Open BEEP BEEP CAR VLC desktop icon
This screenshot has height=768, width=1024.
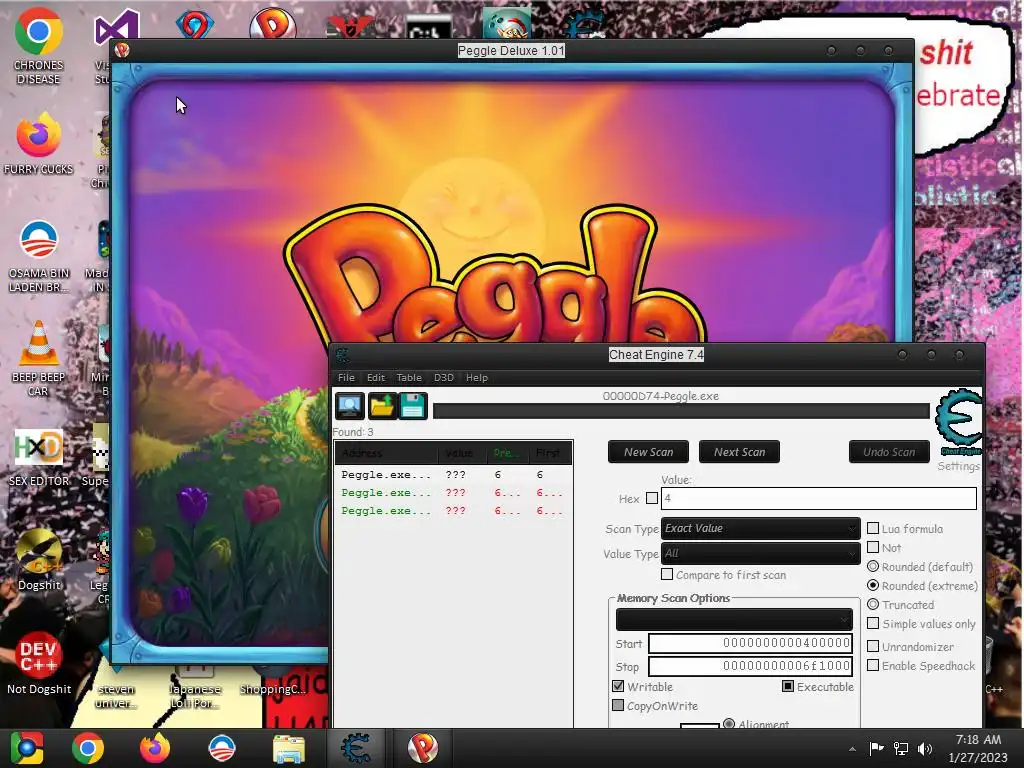click(x=39, y=358)
